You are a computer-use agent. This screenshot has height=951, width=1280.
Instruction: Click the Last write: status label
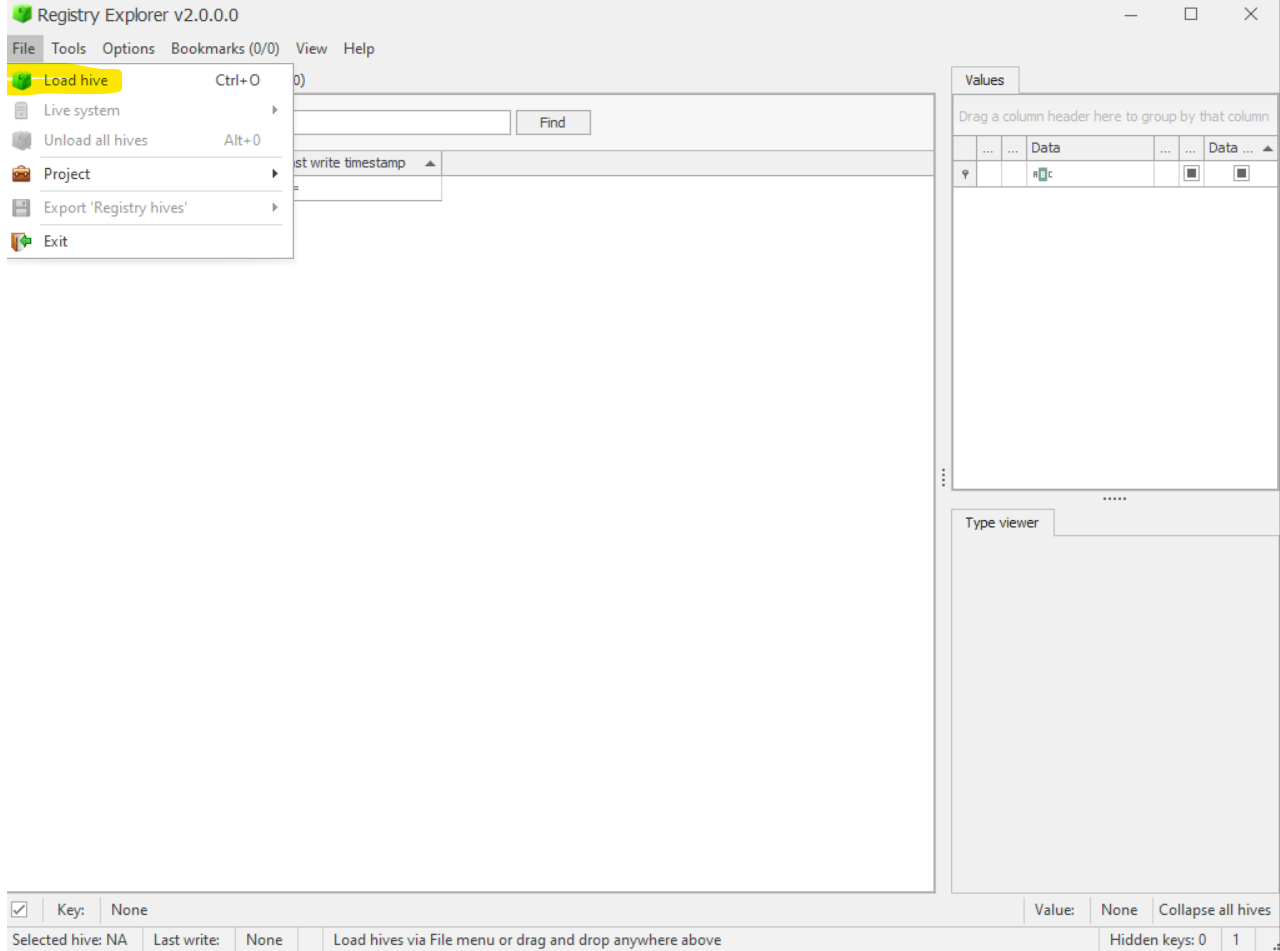tap(186, 940)
